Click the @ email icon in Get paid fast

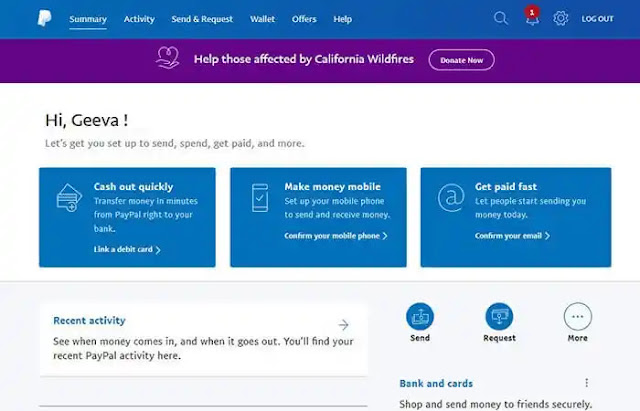451,198
